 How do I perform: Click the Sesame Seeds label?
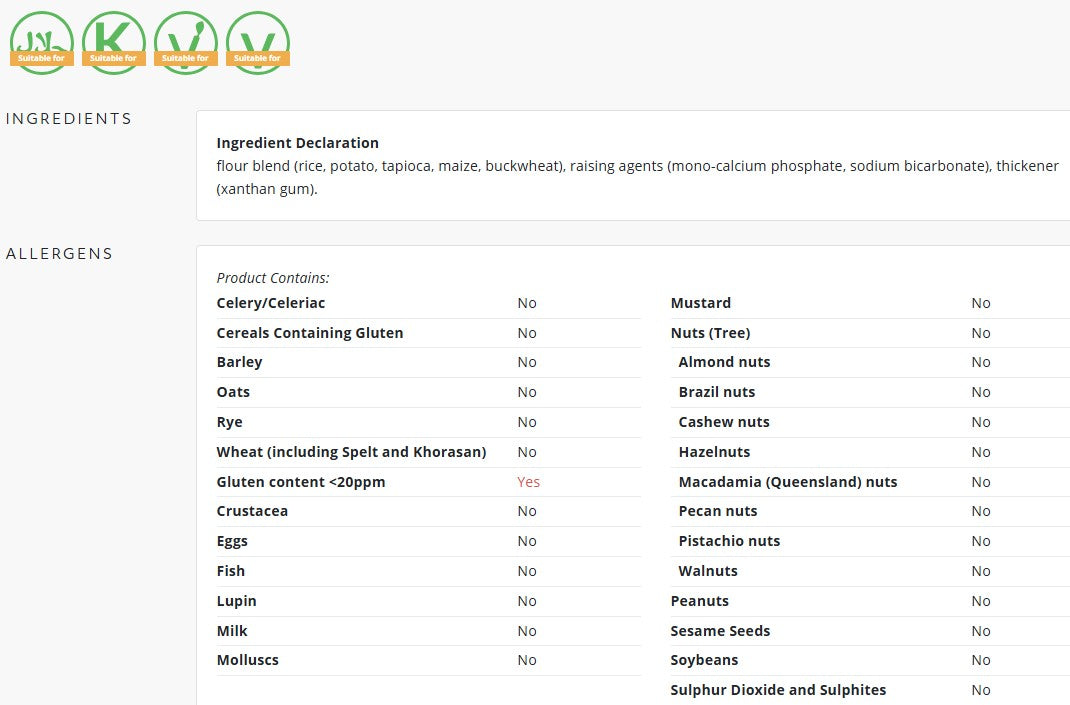[721, 631]
